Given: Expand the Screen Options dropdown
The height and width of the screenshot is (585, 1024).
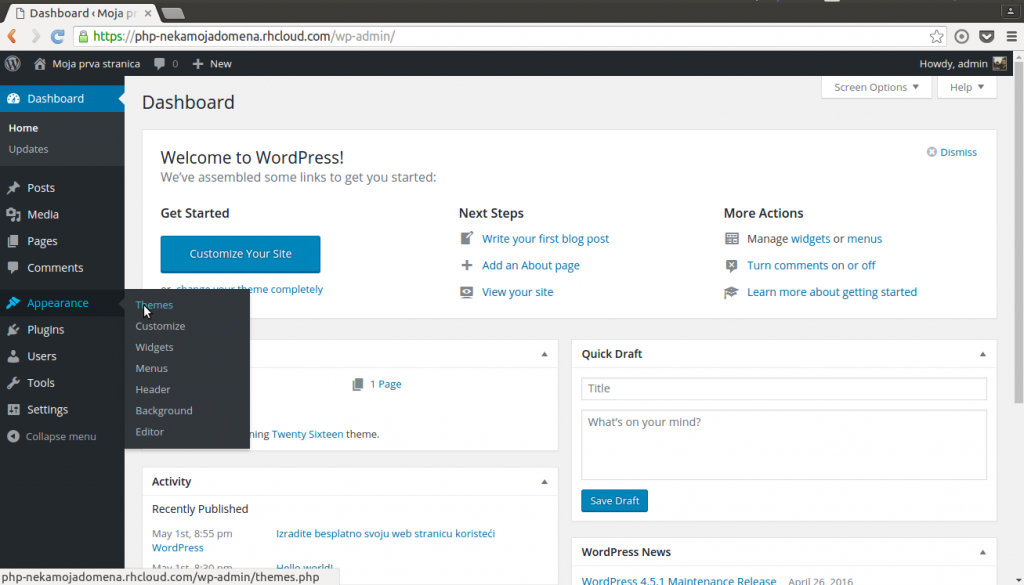Looking at the screenshot, I should pos(876,87).
